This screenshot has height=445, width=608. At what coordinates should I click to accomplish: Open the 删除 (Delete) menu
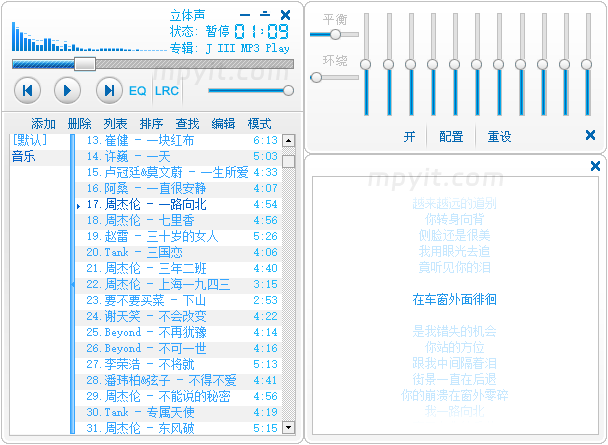79,124
